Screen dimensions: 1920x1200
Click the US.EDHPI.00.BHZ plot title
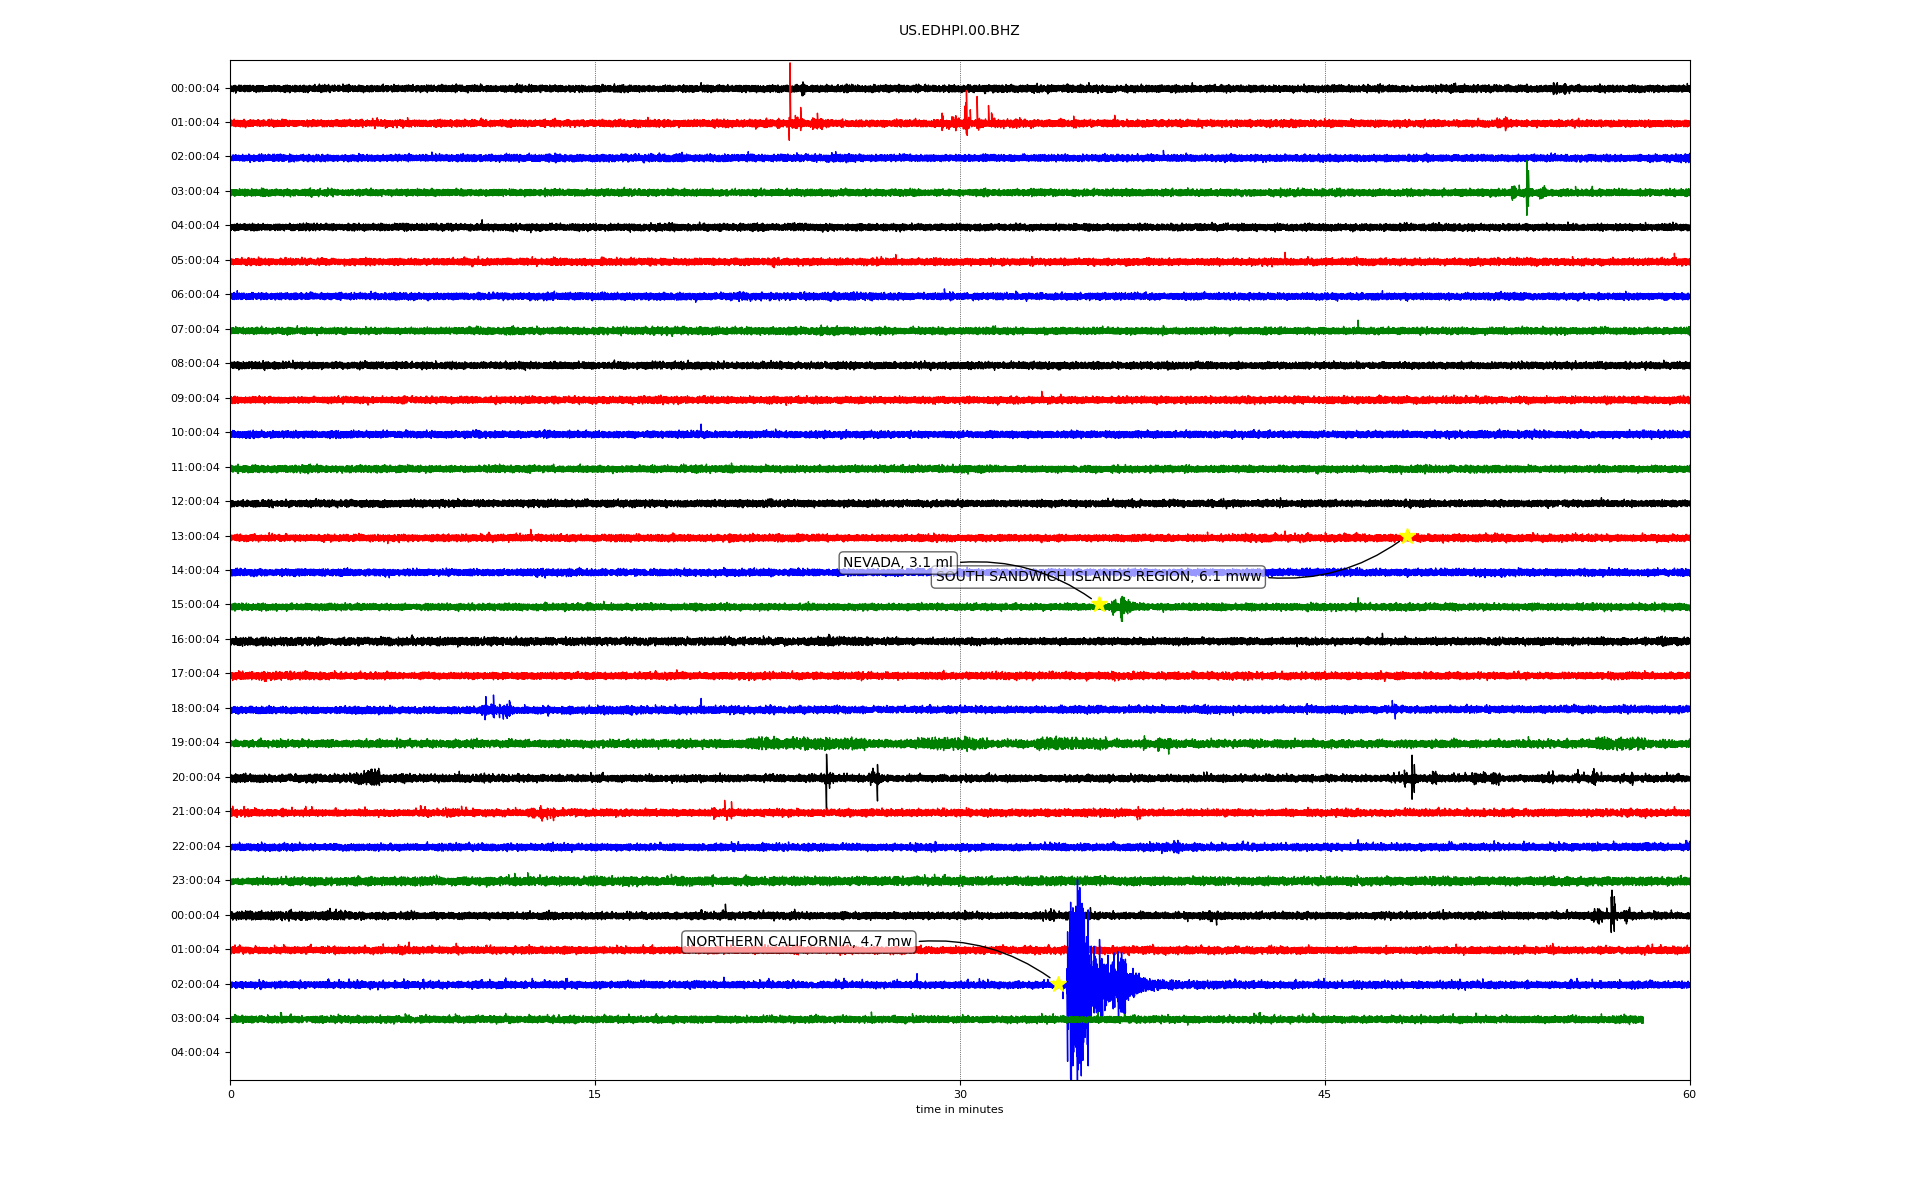(959, 31)
